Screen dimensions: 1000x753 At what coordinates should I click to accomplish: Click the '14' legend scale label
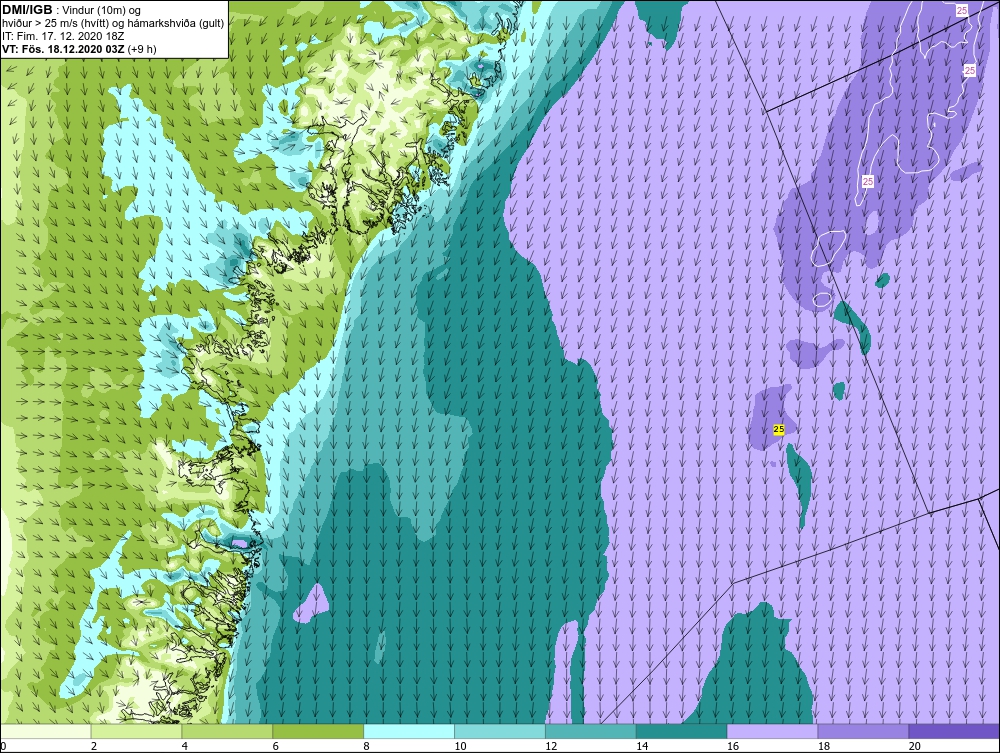[642, 746]
